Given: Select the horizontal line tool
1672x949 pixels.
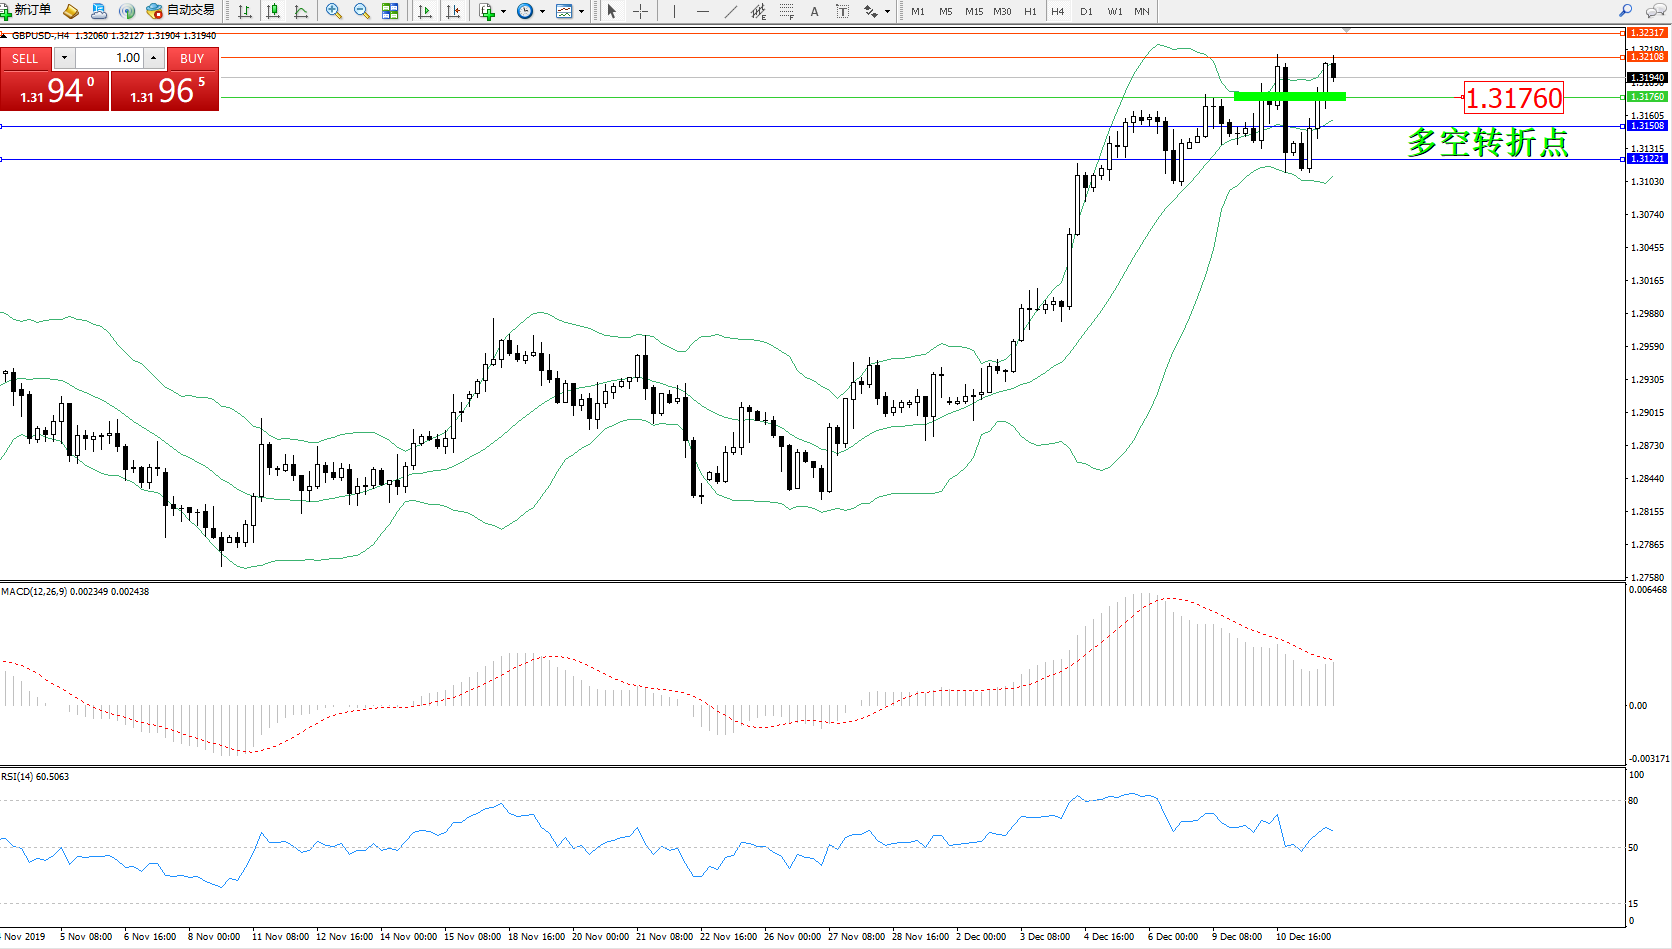Looking at the screenshot, I should (703, 11).
